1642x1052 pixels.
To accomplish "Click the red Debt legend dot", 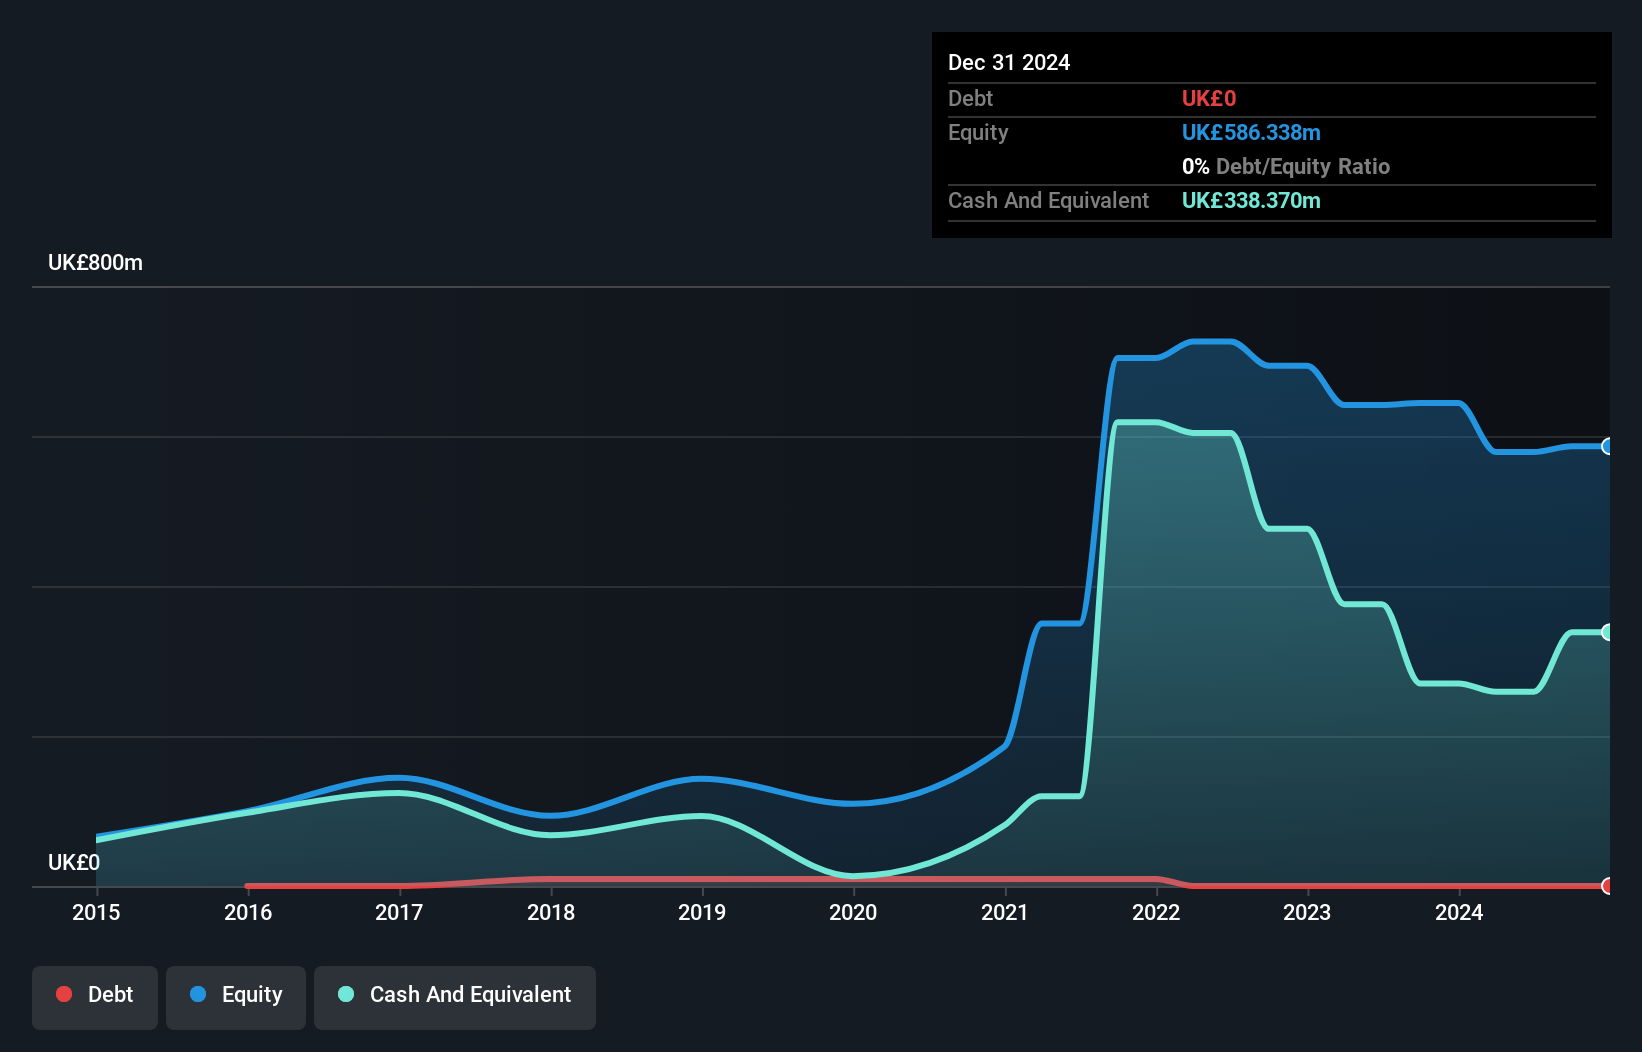I will click(63, 995).
